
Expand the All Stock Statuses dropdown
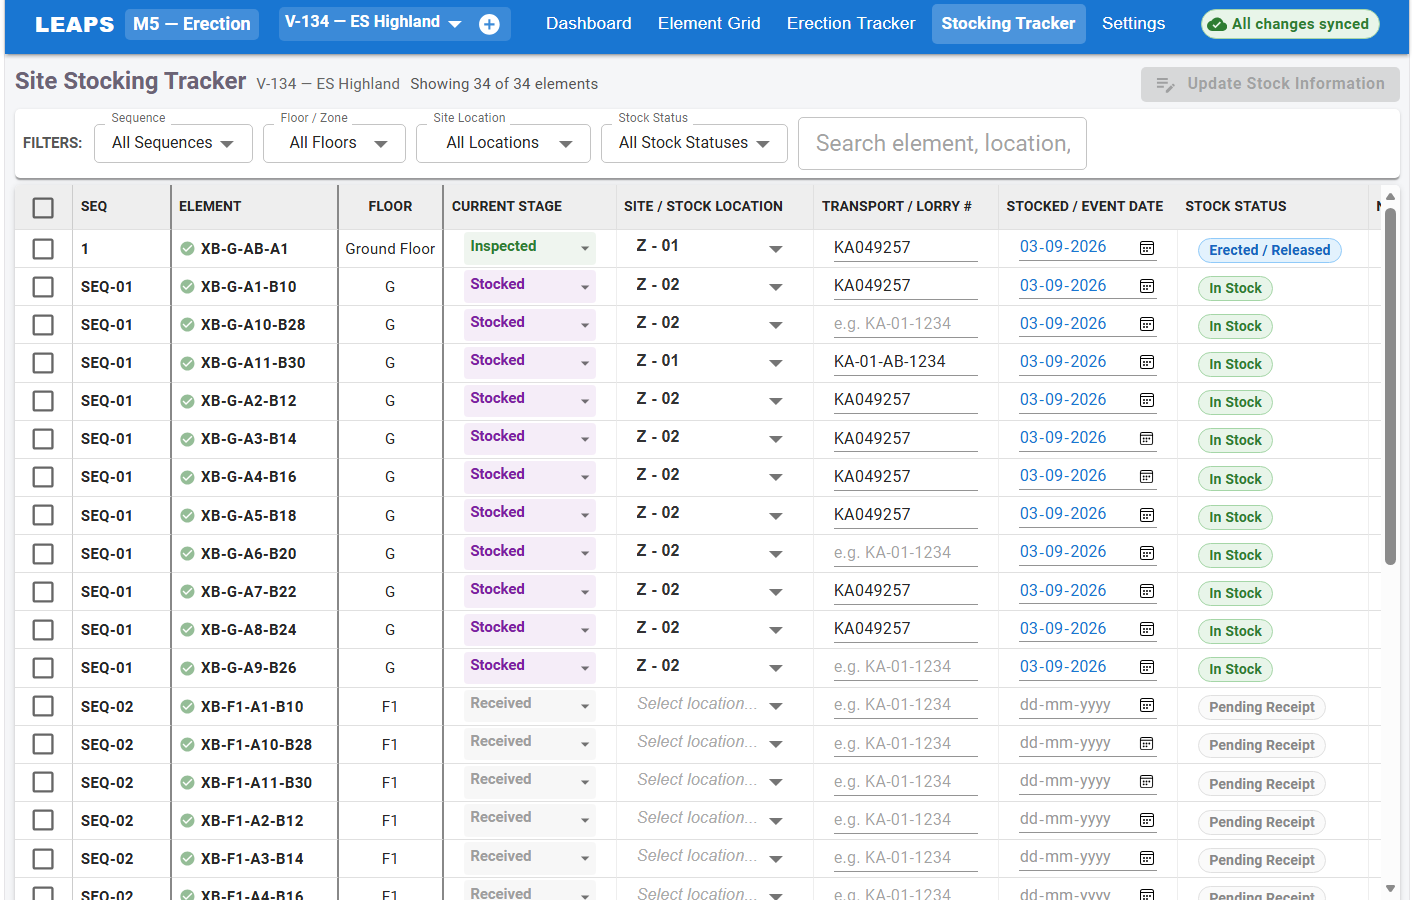694,143
